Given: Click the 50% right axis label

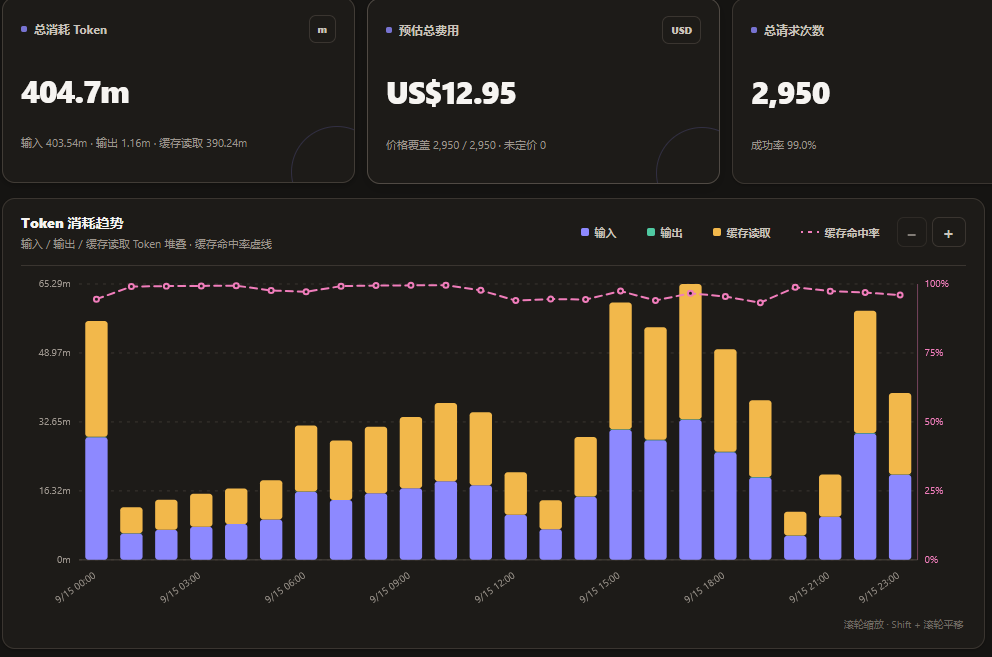Looking at the screenshot, I should [934, 422].
